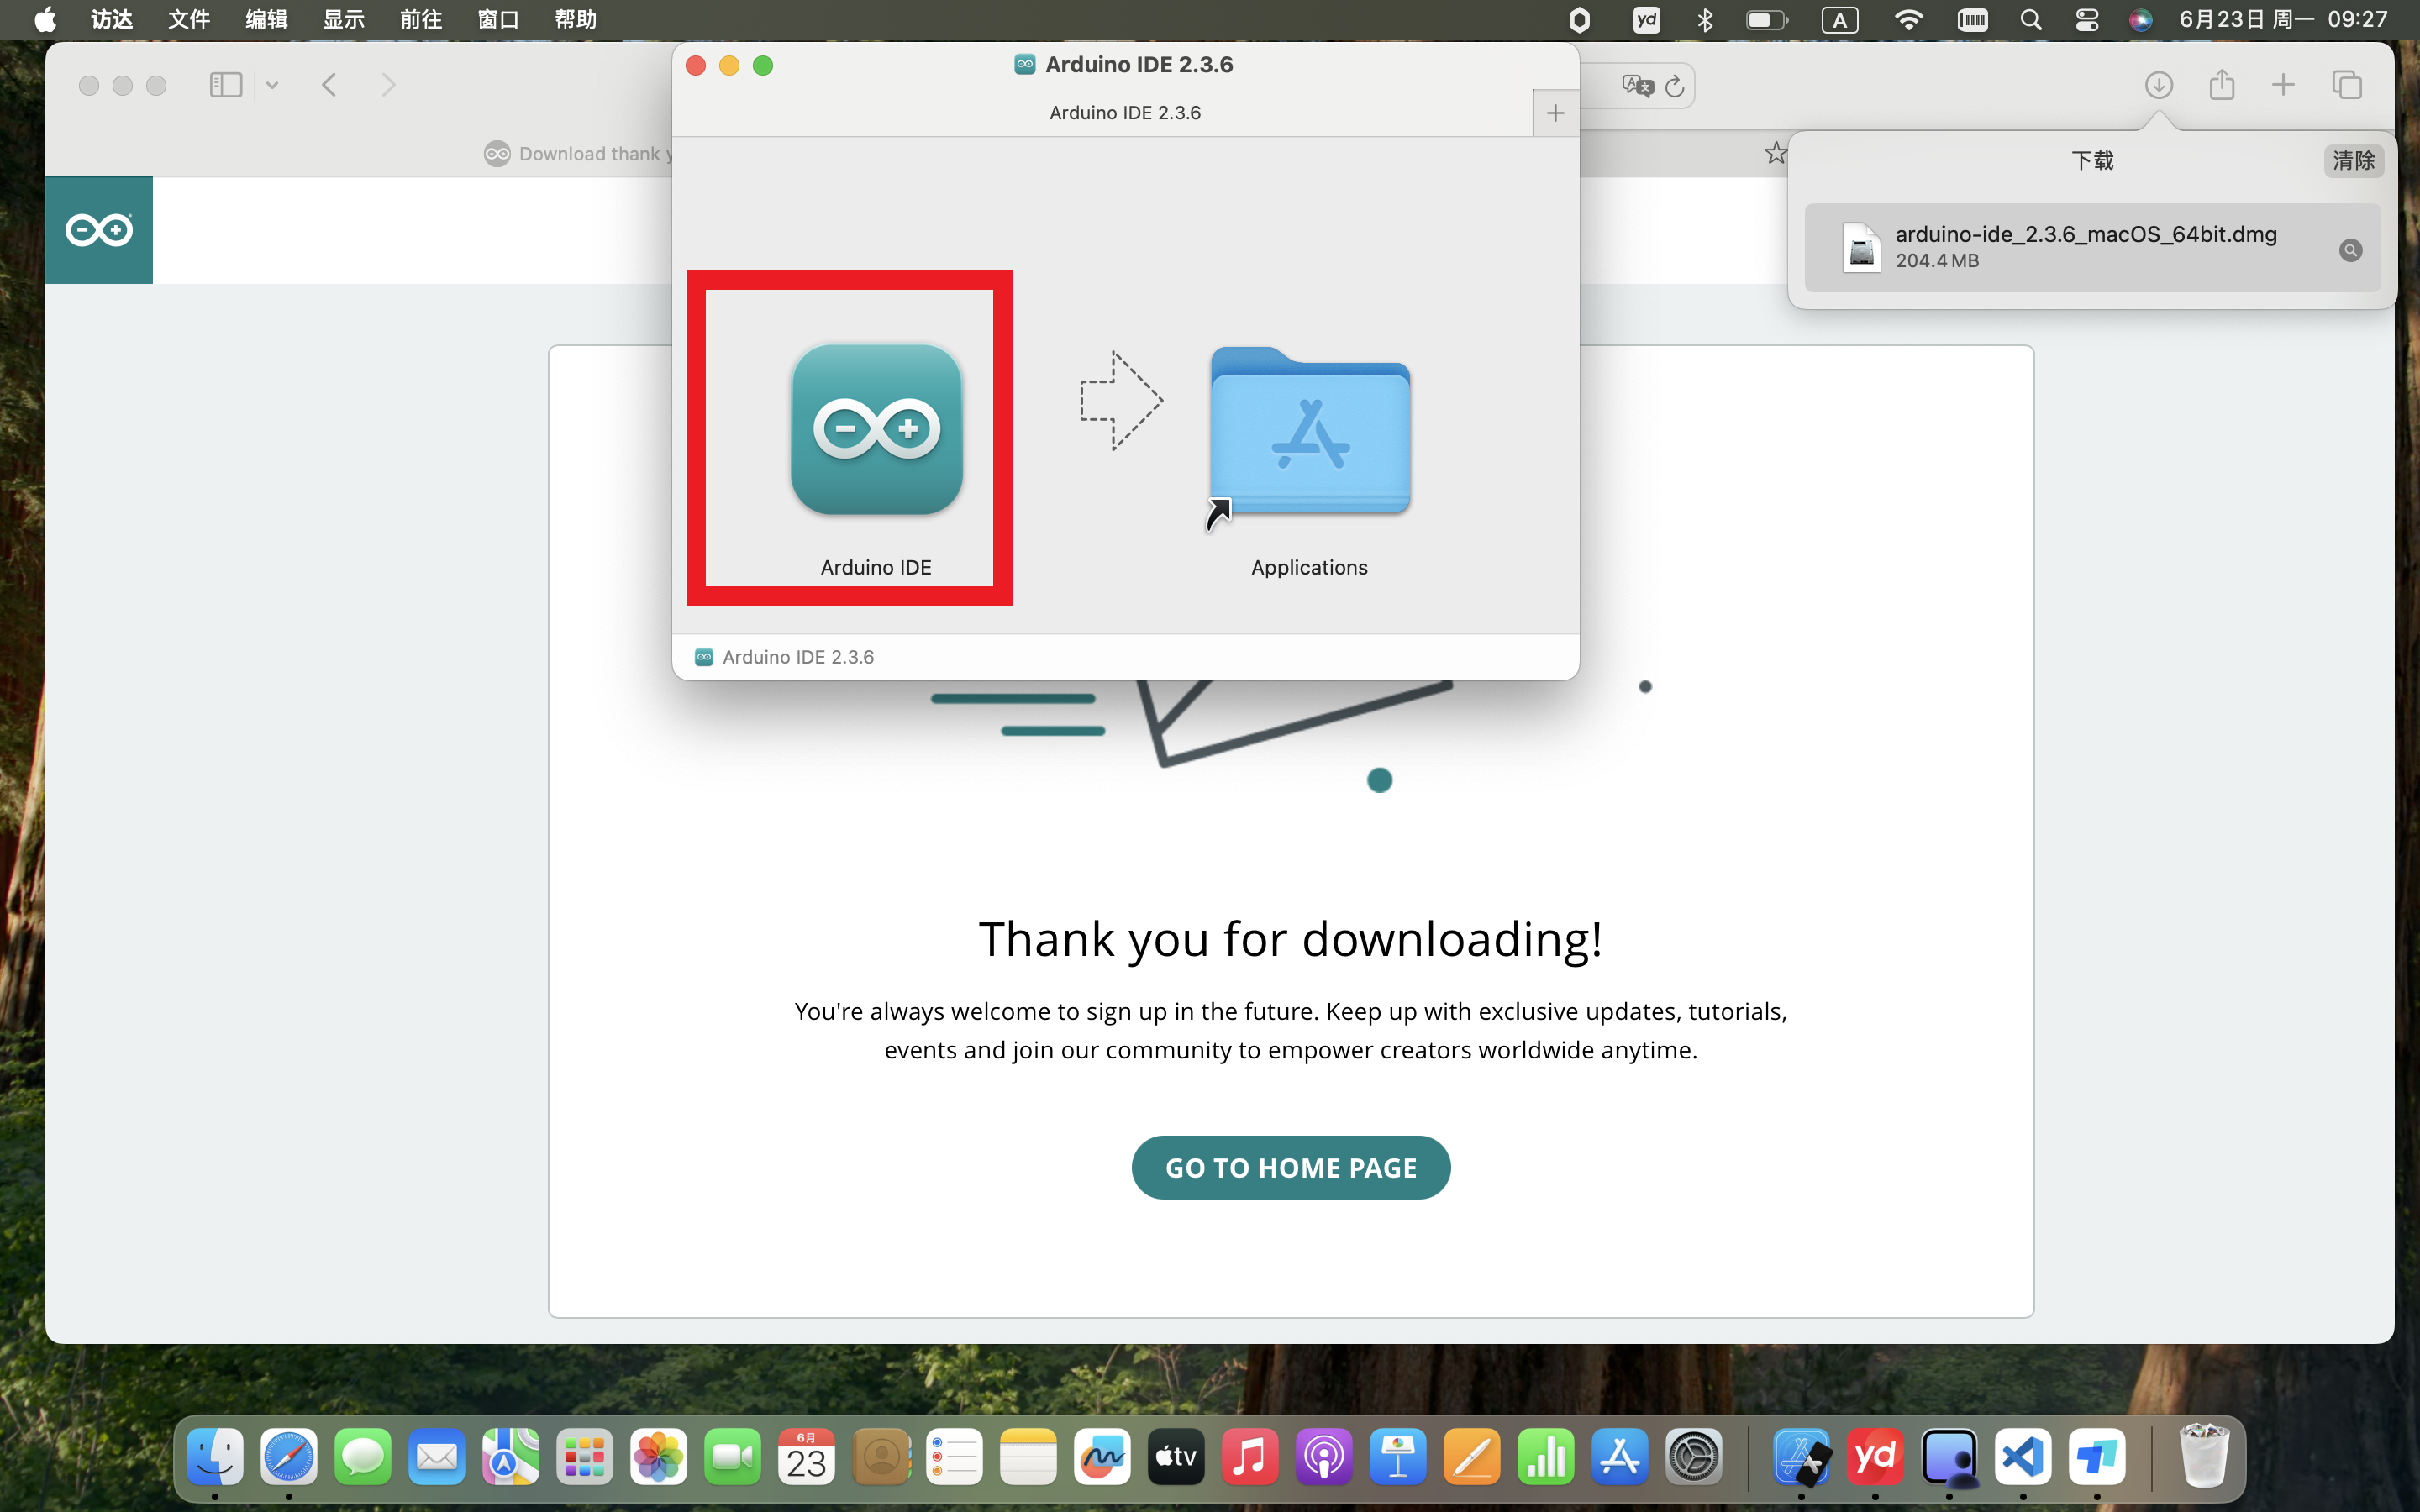Image resolution: width=2420 pixels, height=1512 pixels.
Task: Open Numbers from the Dock
Action: pos(1546,1457)
